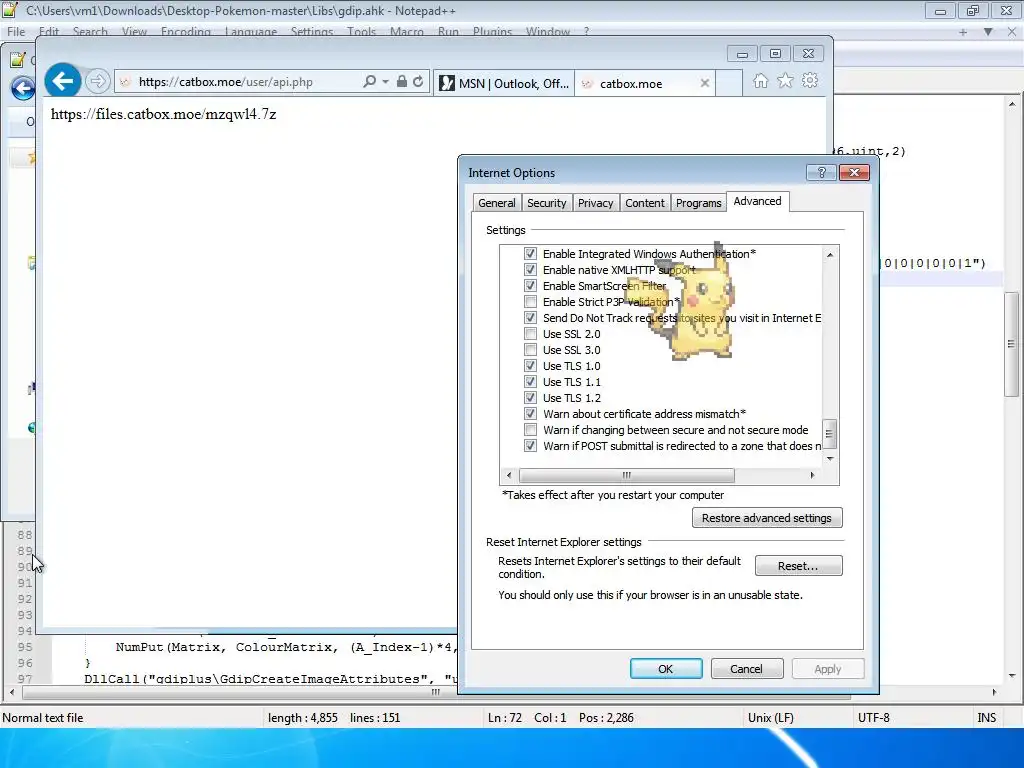The image size is (1024, 768).
Task: Refresh the catbox.moe page
Action: (x=418, y=82)
